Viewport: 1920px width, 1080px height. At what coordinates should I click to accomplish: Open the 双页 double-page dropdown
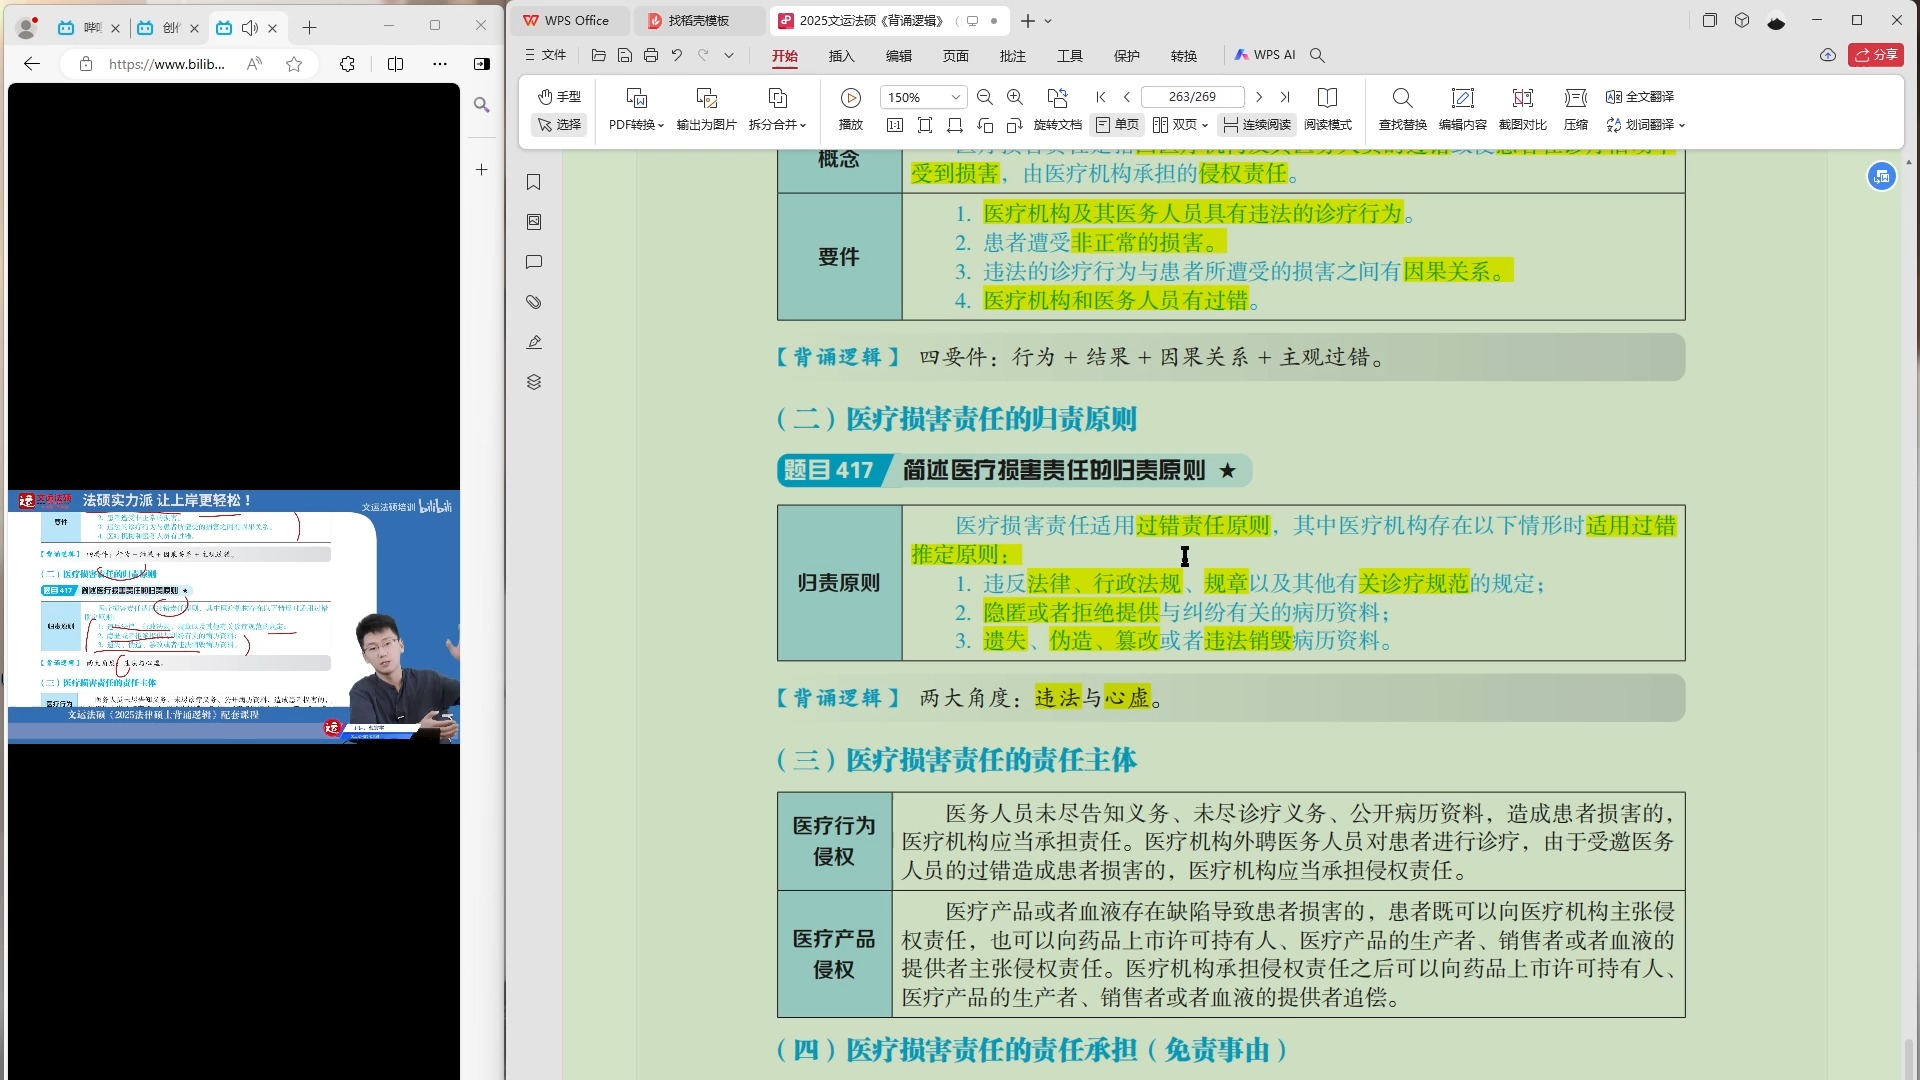coord(1181,125)
